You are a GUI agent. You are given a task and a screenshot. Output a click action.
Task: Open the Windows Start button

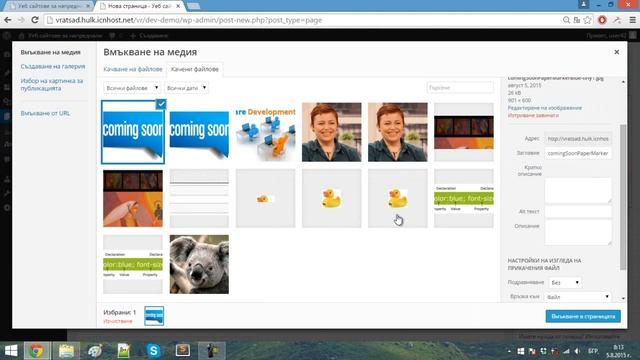click(x=11, y=351)
